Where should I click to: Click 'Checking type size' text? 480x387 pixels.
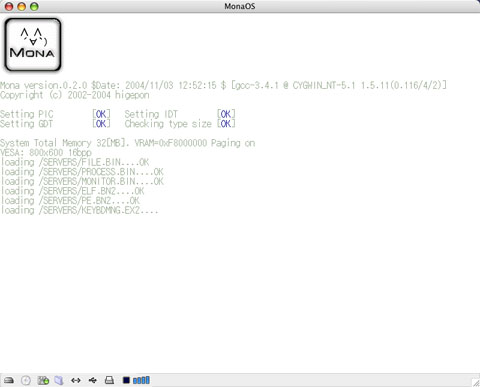168,124
